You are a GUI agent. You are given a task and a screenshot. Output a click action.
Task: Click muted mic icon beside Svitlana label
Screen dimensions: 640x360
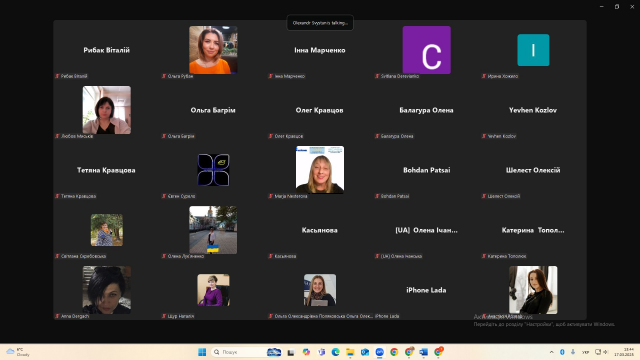click(x=377, y=76)
